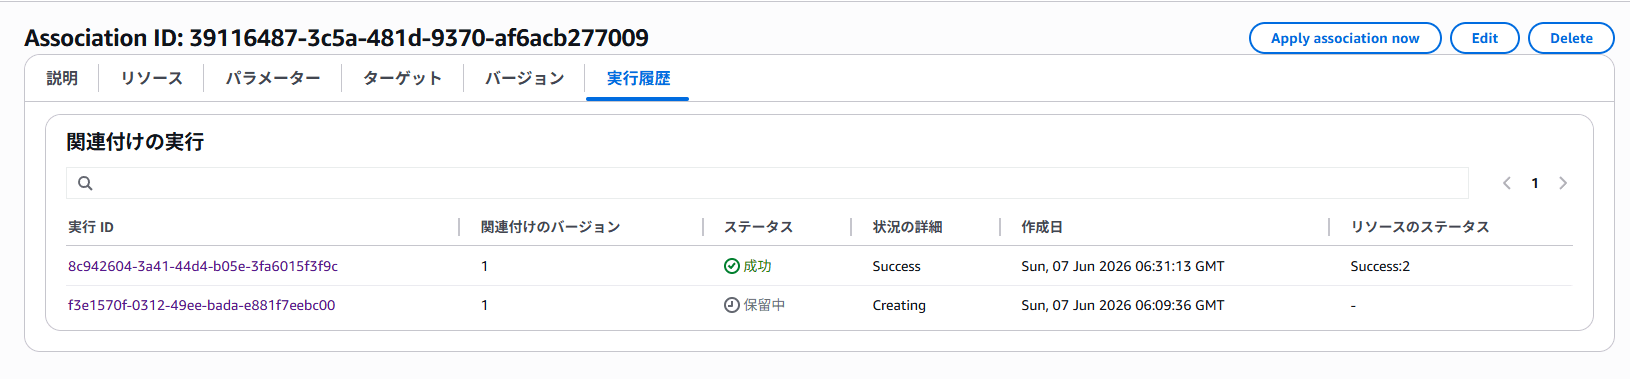Sort by 実行 ID column header

click(x=91, y=227)
